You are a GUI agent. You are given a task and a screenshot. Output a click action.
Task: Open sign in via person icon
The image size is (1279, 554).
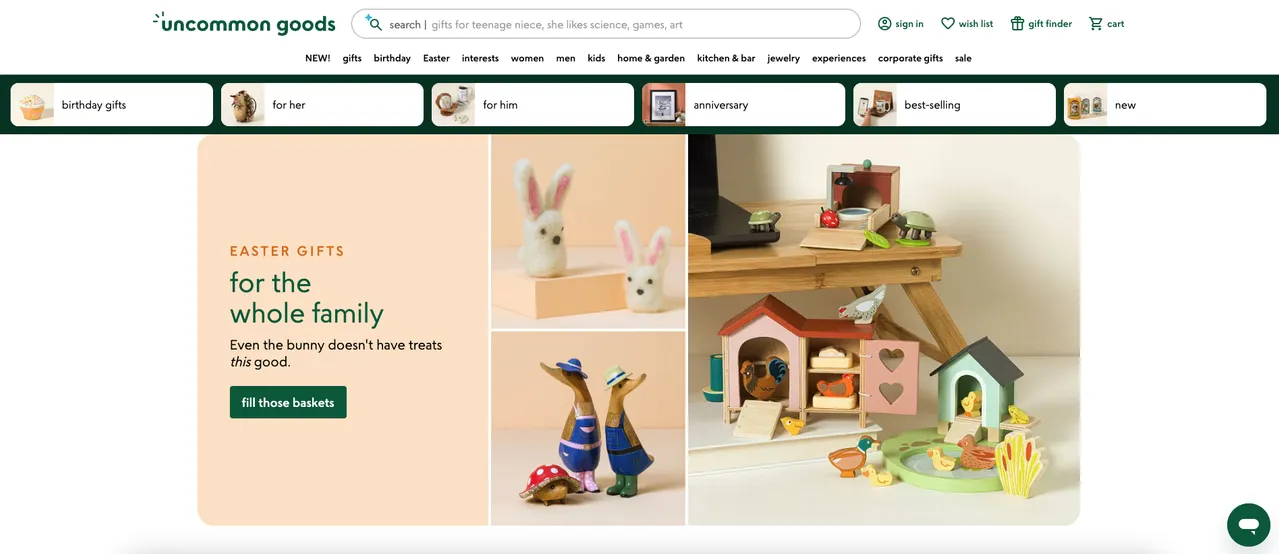pos(884,24)
